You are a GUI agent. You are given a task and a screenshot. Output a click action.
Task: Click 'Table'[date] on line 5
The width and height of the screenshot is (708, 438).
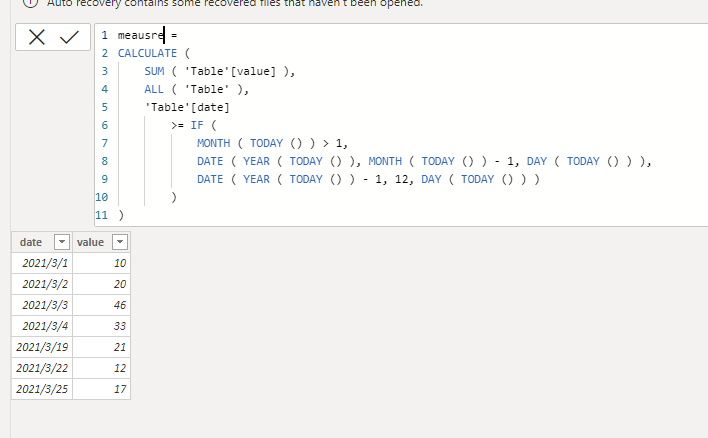point(187,107)
